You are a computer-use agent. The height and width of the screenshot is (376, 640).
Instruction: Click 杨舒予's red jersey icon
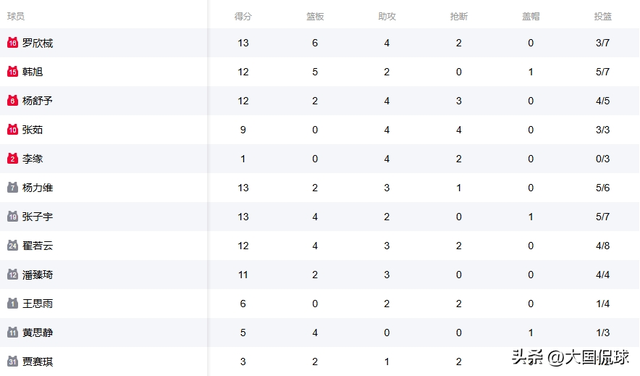click(x=13, y=100)
